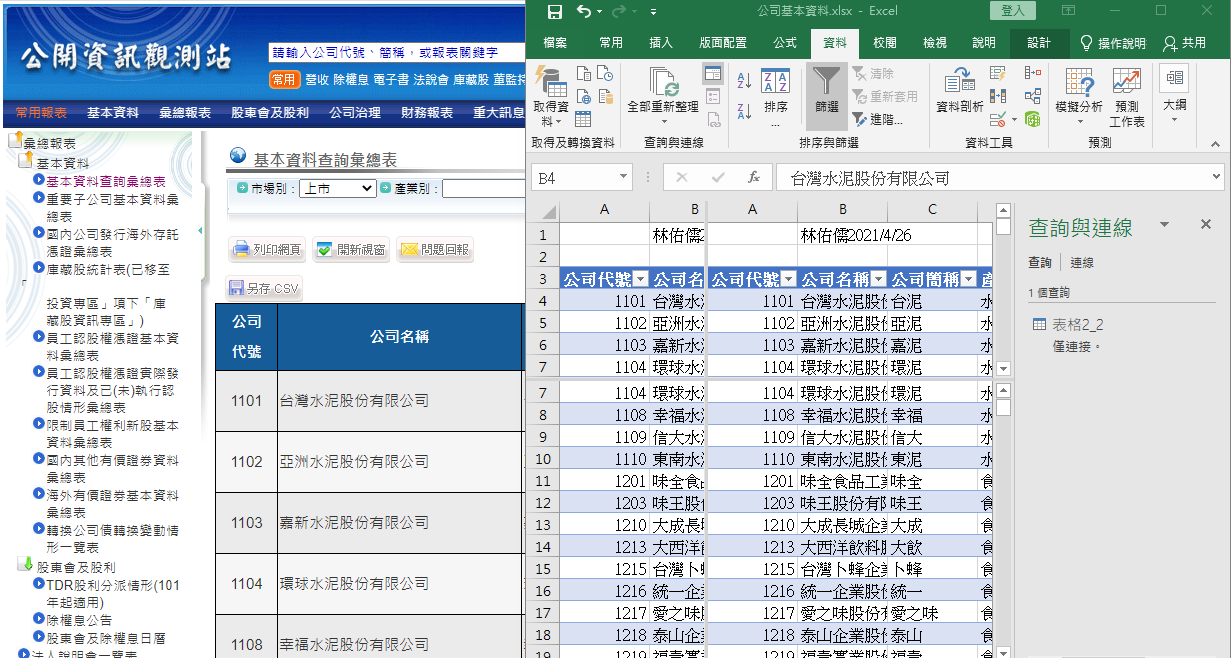Open 公司名稱 column filter dropdown in right pane

click(x=879, y=279)
